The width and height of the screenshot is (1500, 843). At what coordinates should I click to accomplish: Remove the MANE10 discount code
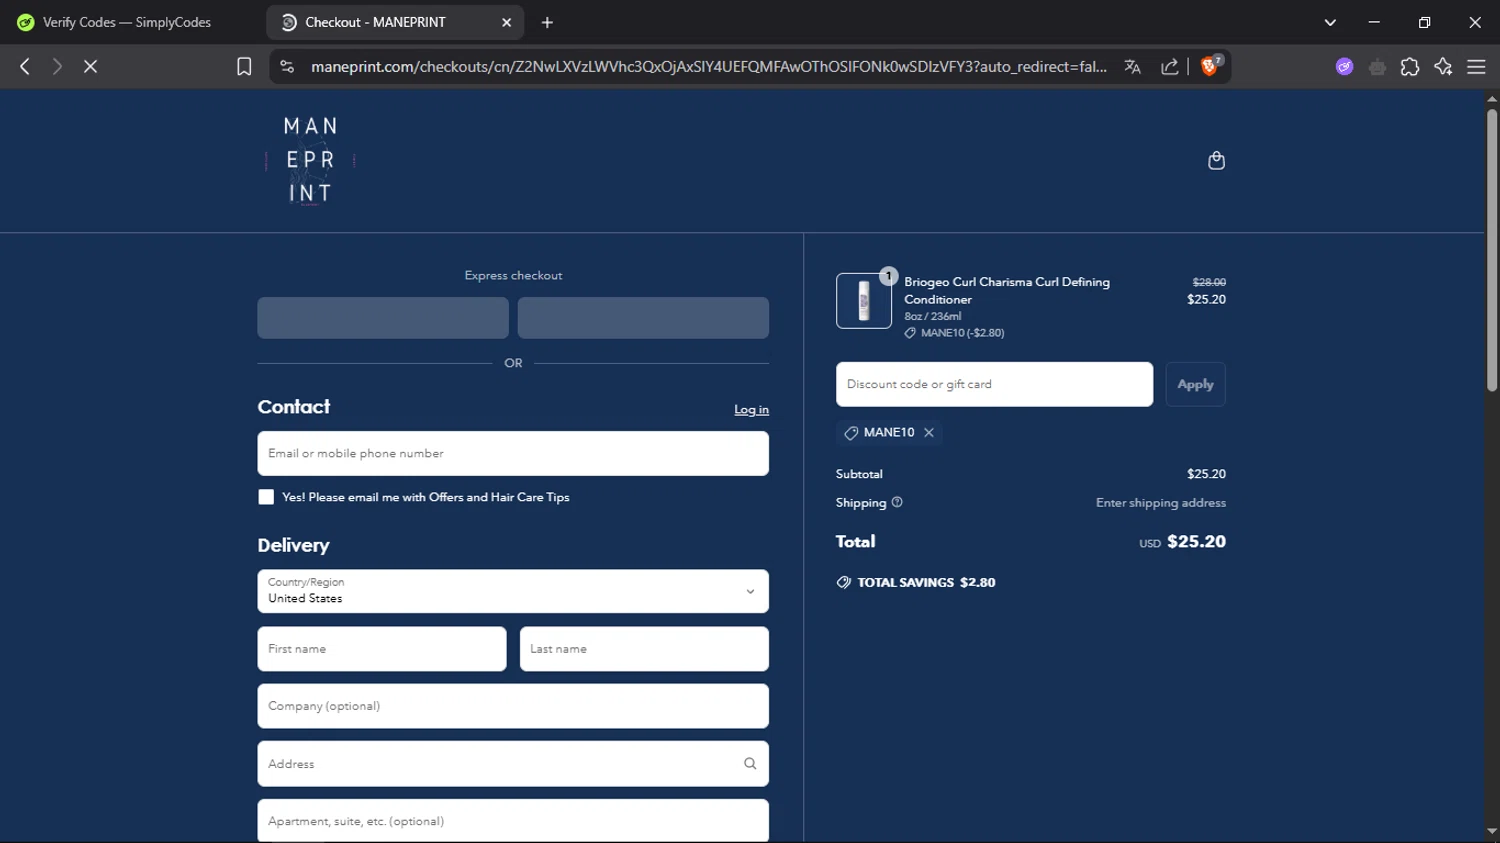tap(929, 432)
